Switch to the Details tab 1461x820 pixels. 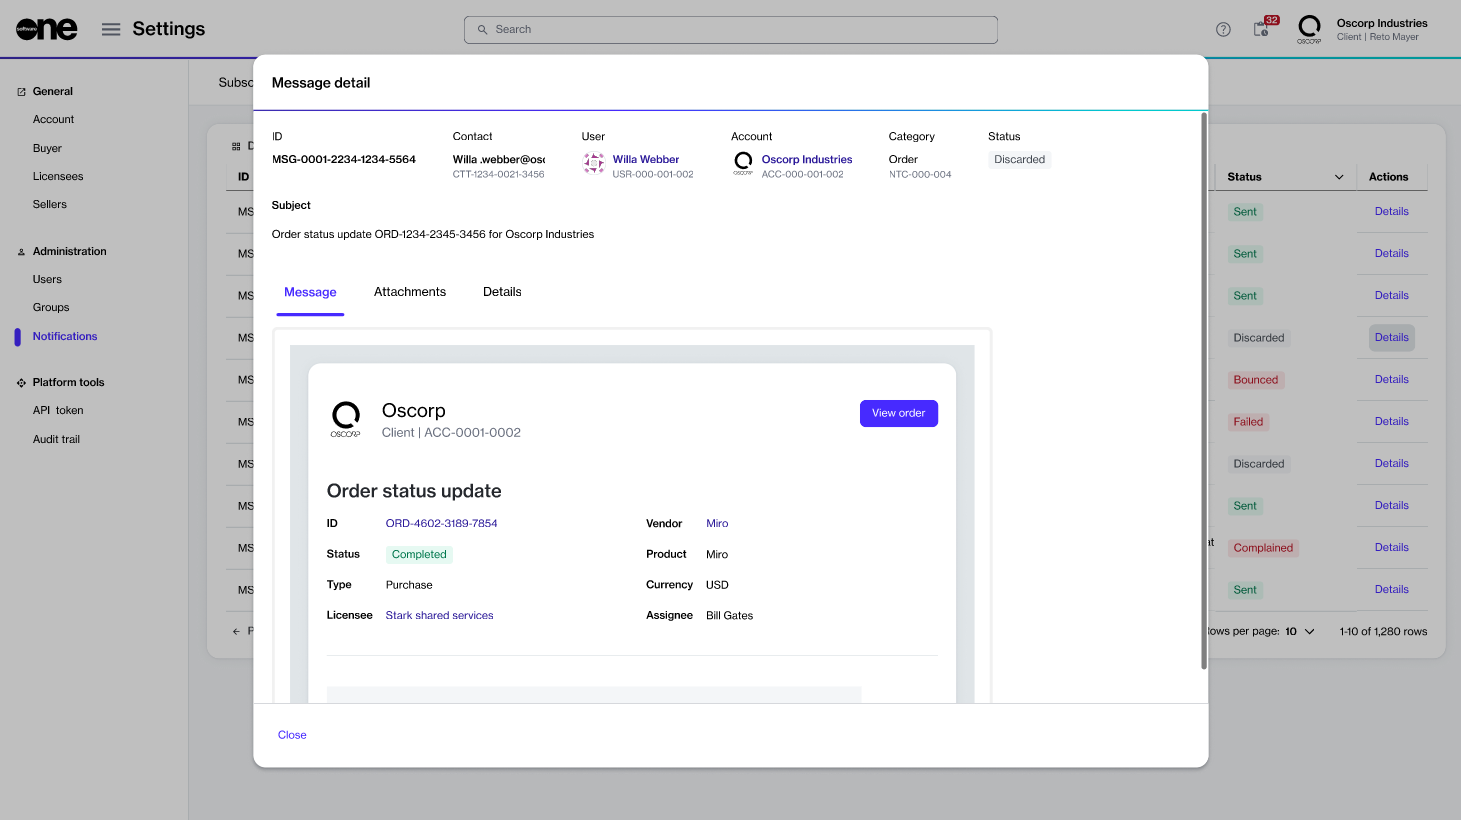(502, 292)
